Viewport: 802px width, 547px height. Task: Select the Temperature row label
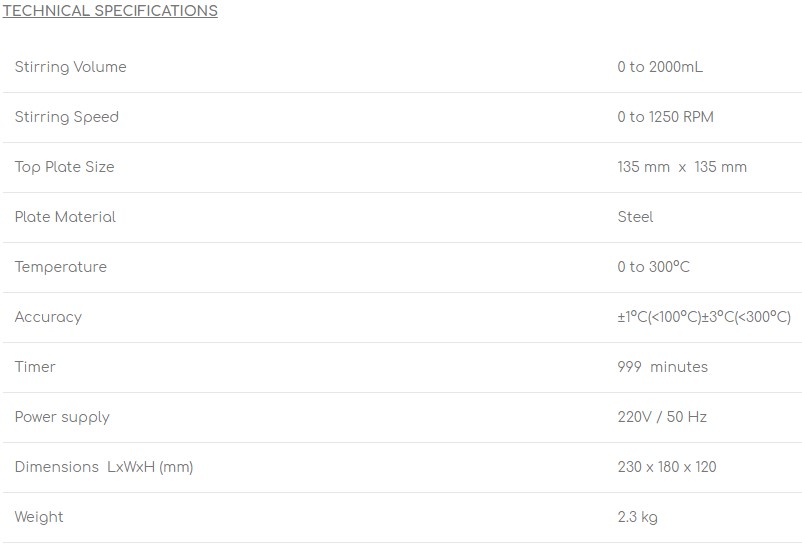61,267
